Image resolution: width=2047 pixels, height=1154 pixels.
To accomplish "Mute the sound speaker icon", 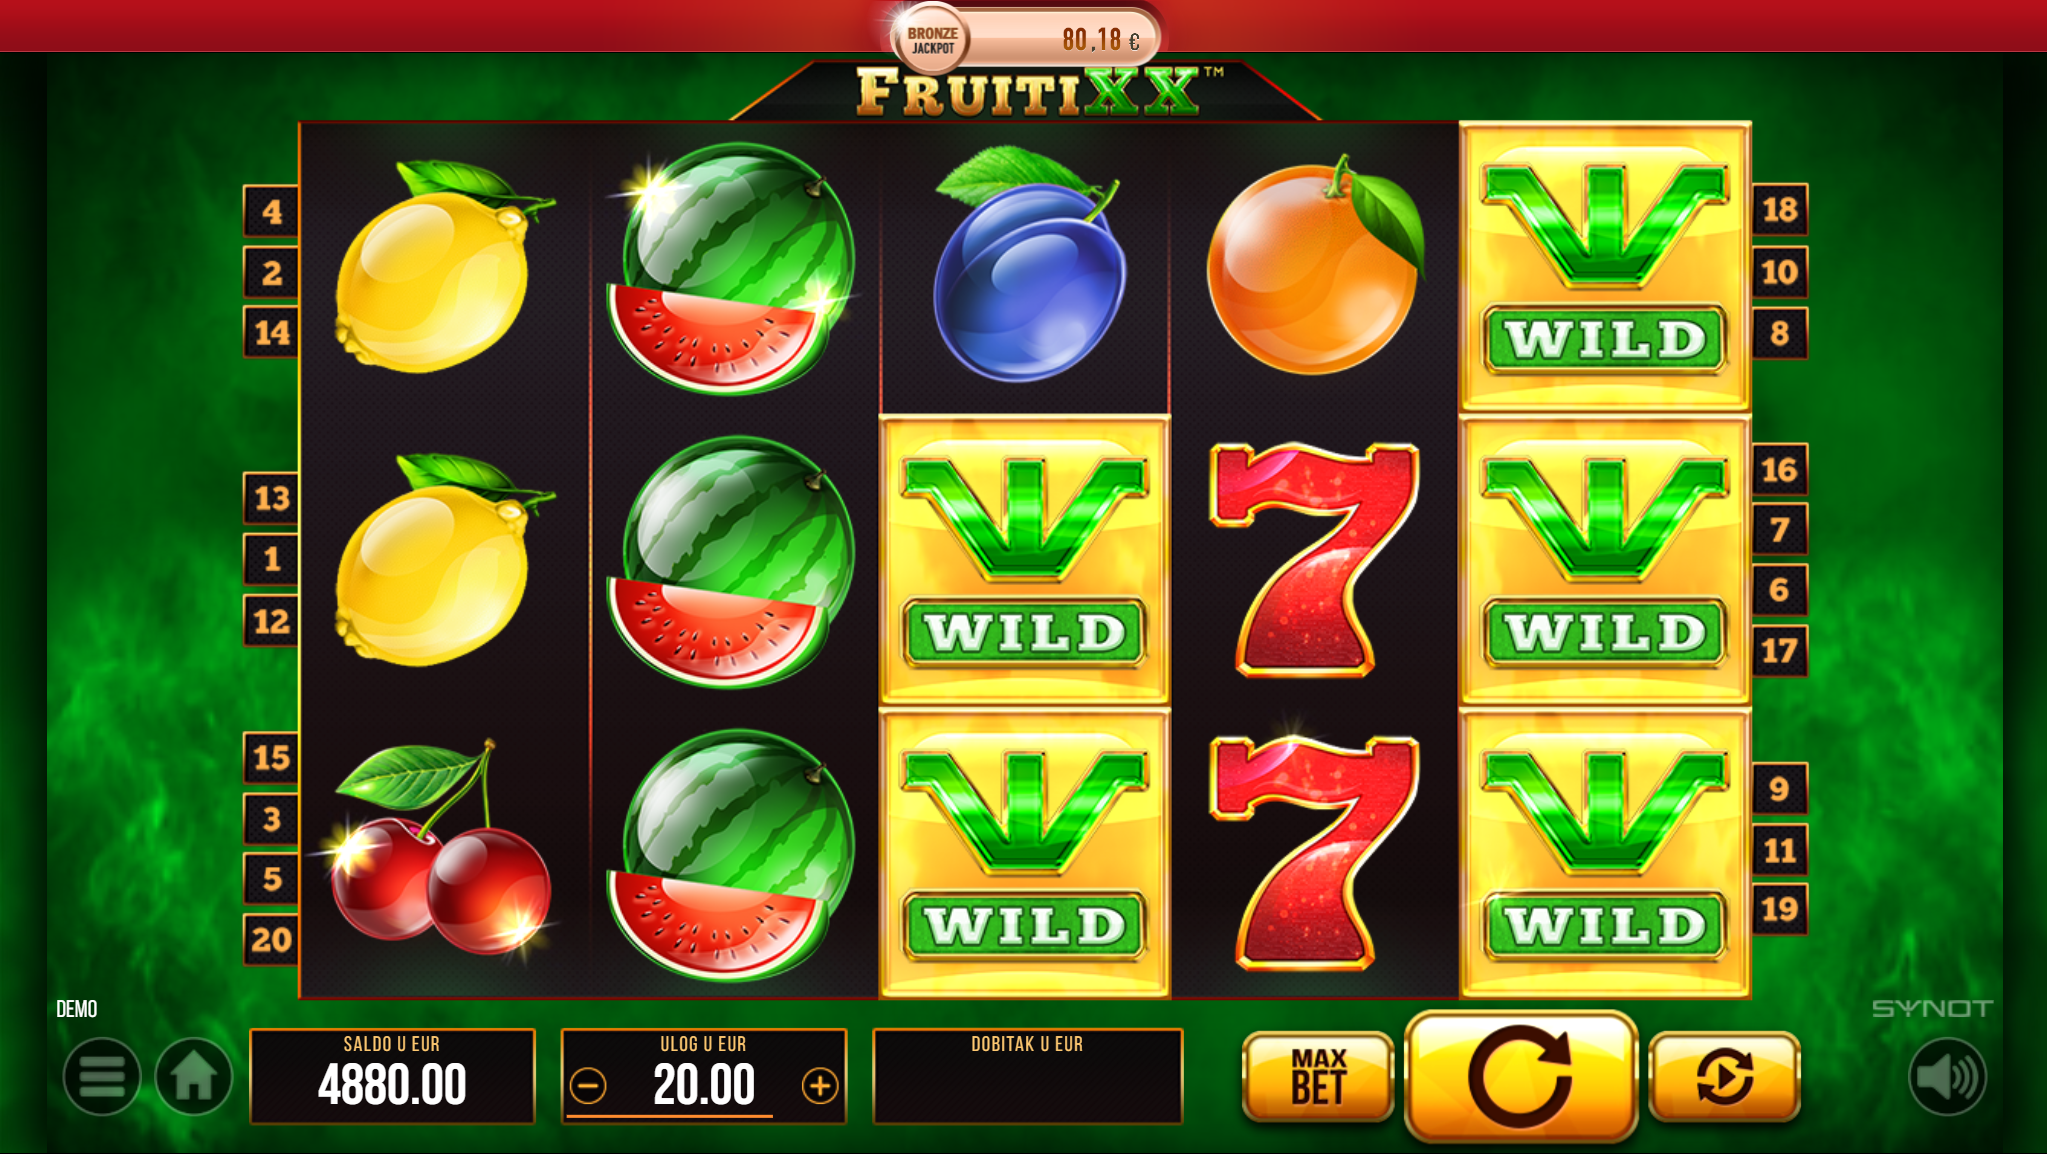I will pos(1947,1077).
